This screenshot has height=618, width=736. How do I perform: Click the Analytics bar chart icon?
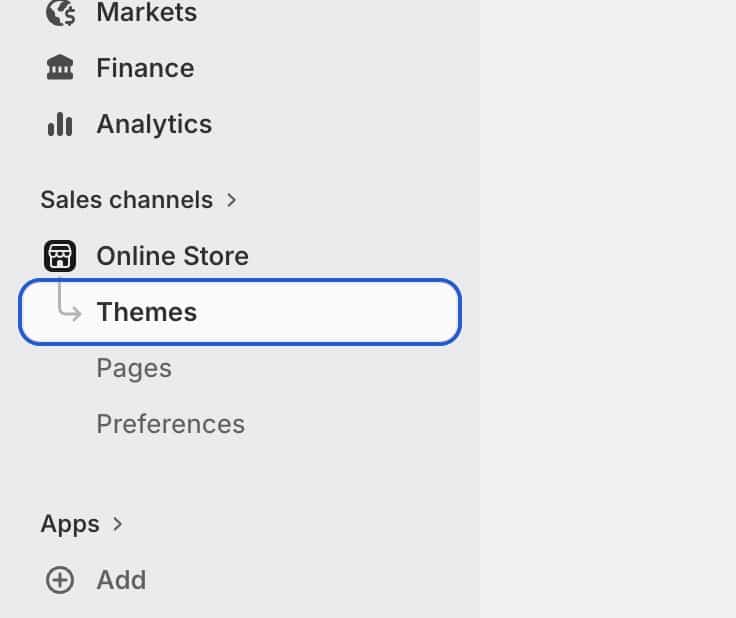[60, 124]
